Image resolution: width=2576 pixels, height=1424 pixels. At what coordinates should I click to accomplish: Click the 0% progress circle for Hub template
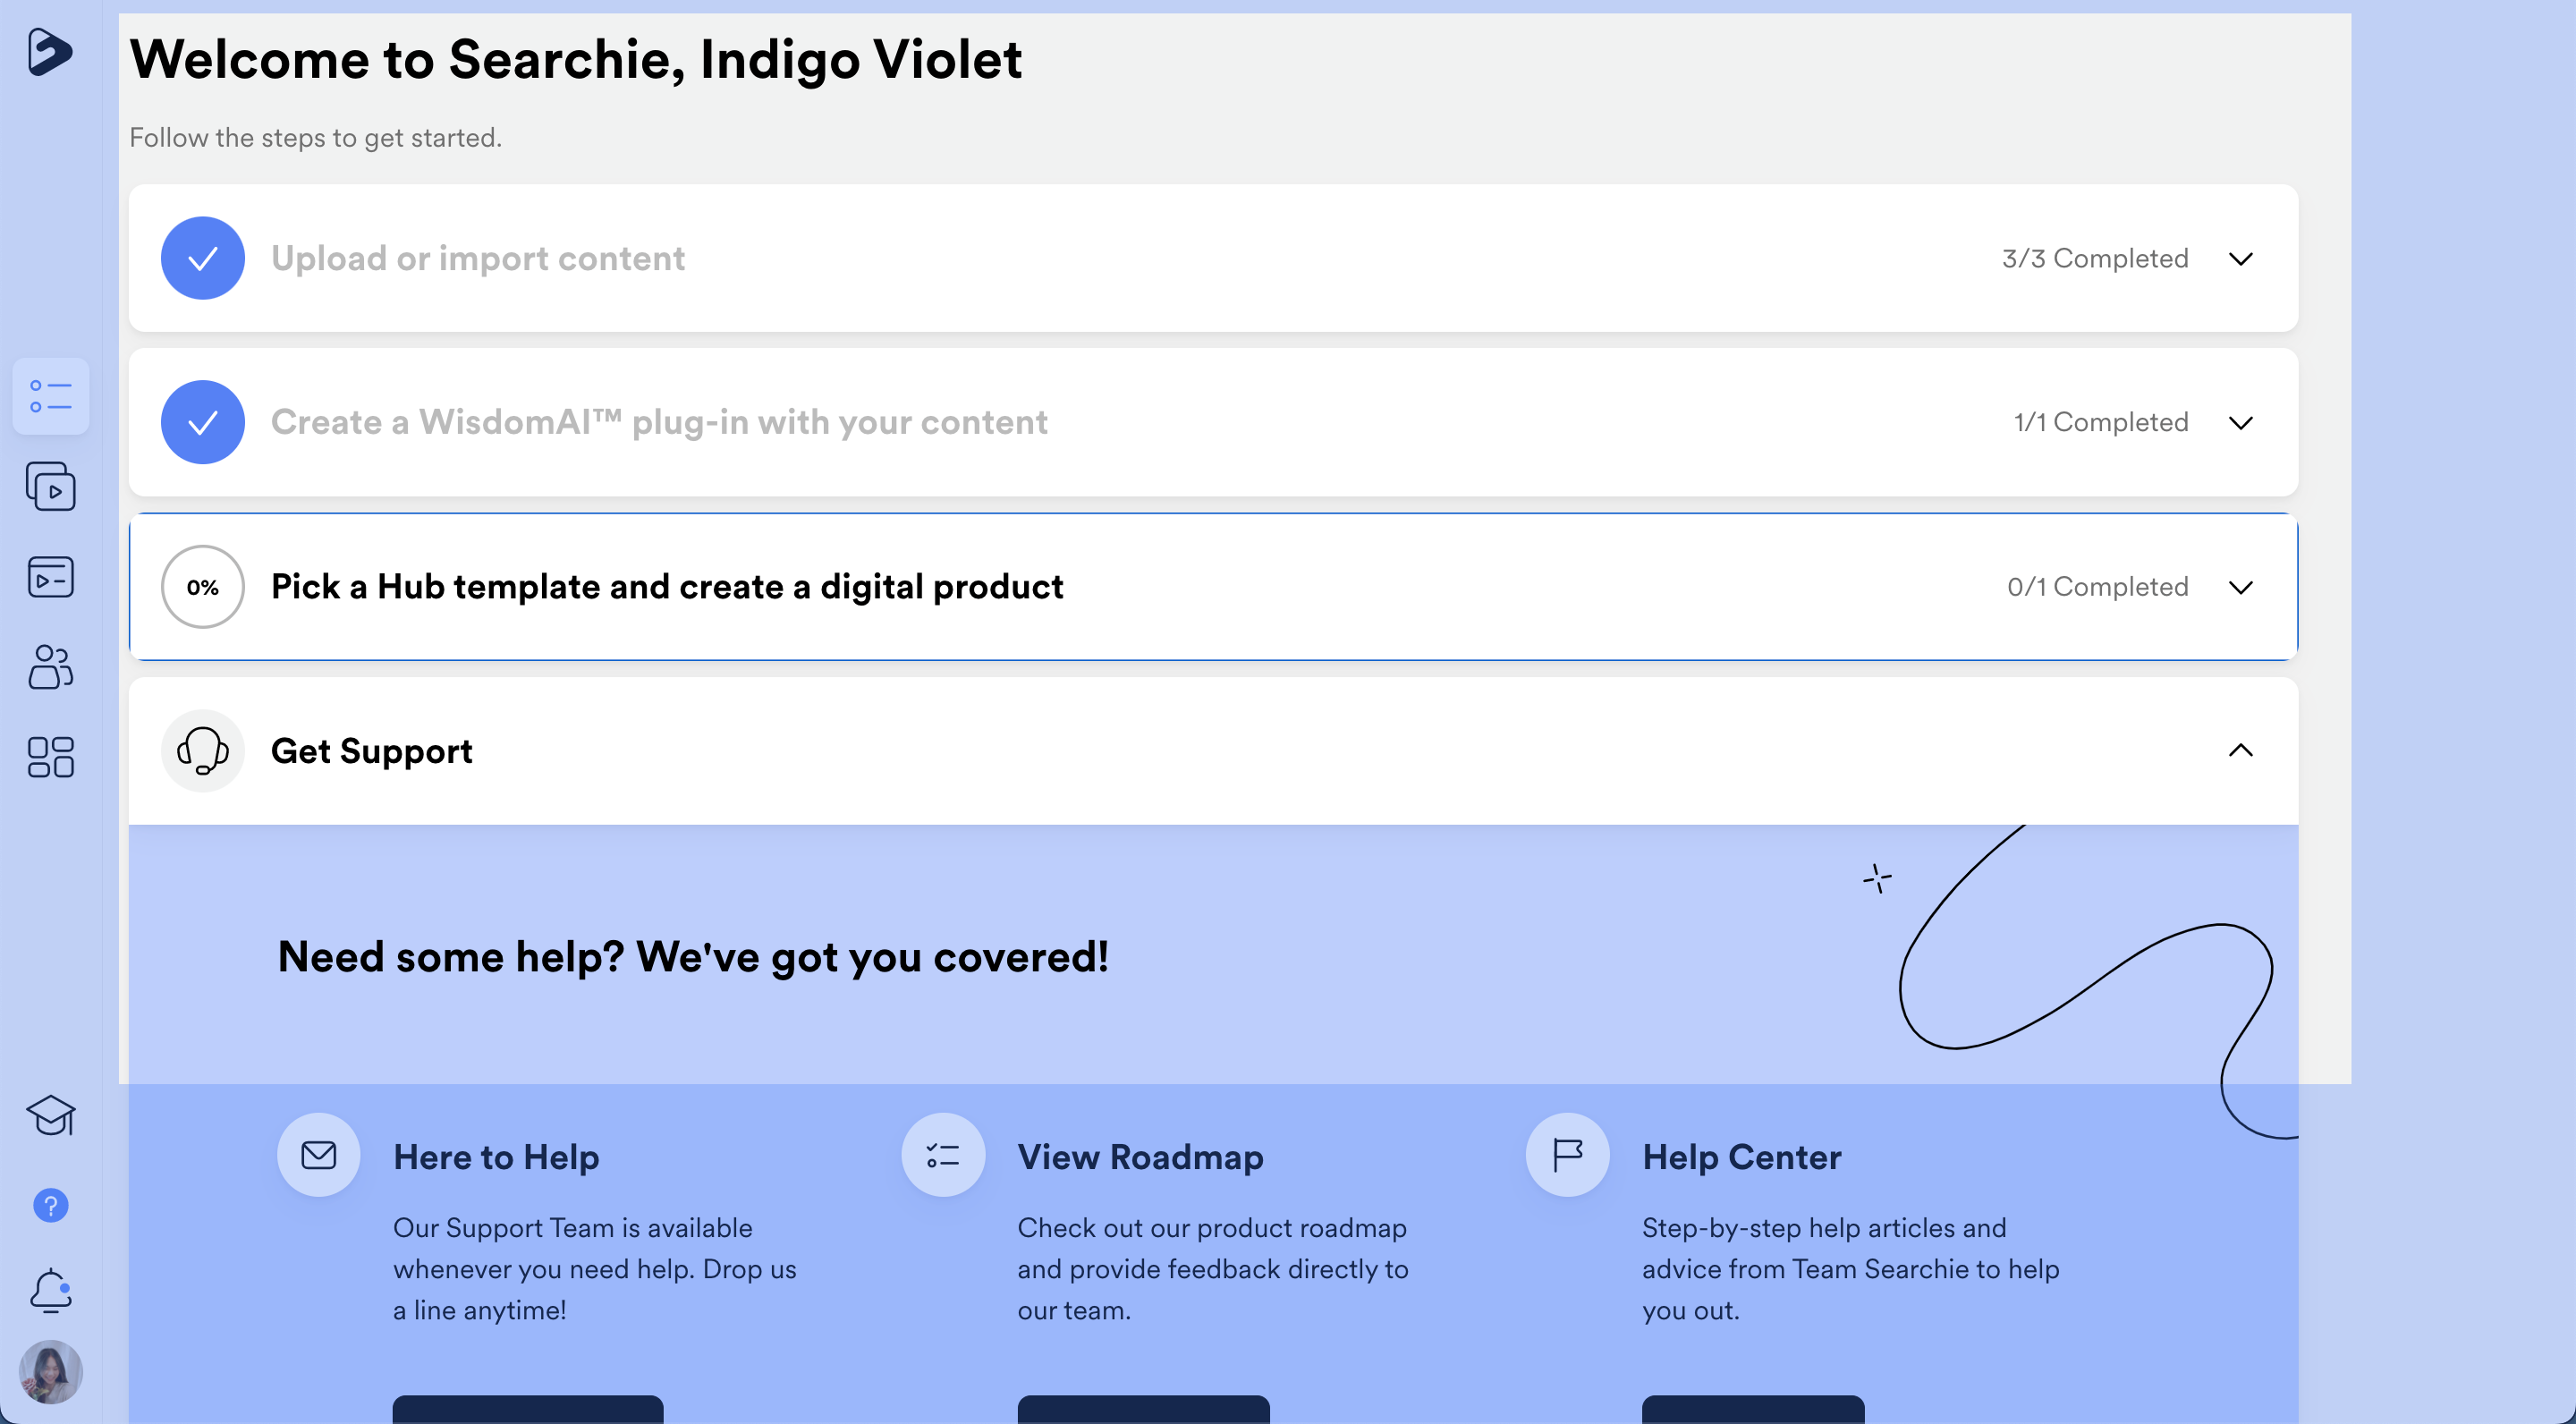click(203, 587)
